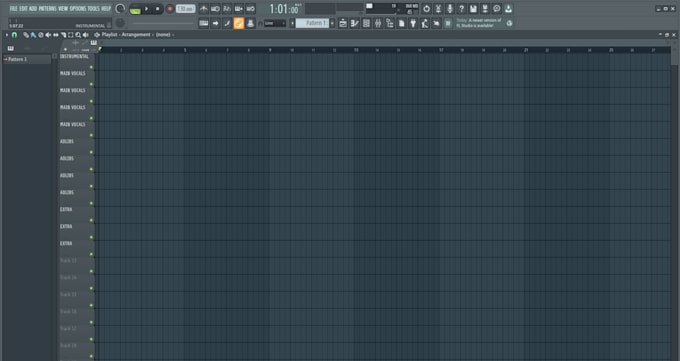Open the FILE menu
The height and width of the screenshot is (361, 680).
[x=13, y=8]
